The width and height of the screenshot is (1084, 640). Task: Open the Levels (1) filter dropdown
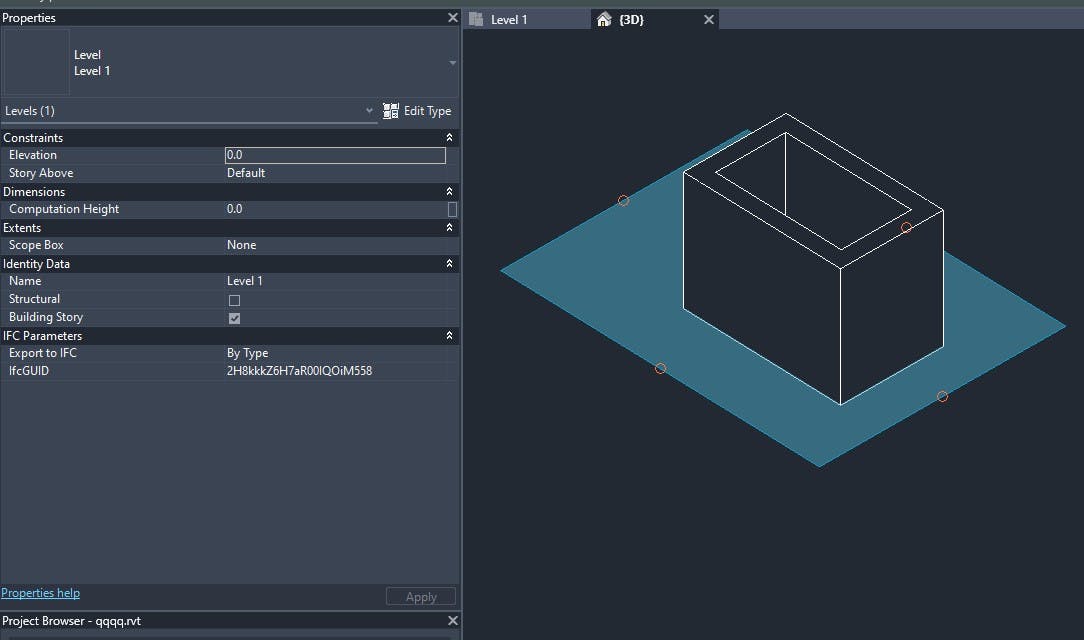[368, 111]
